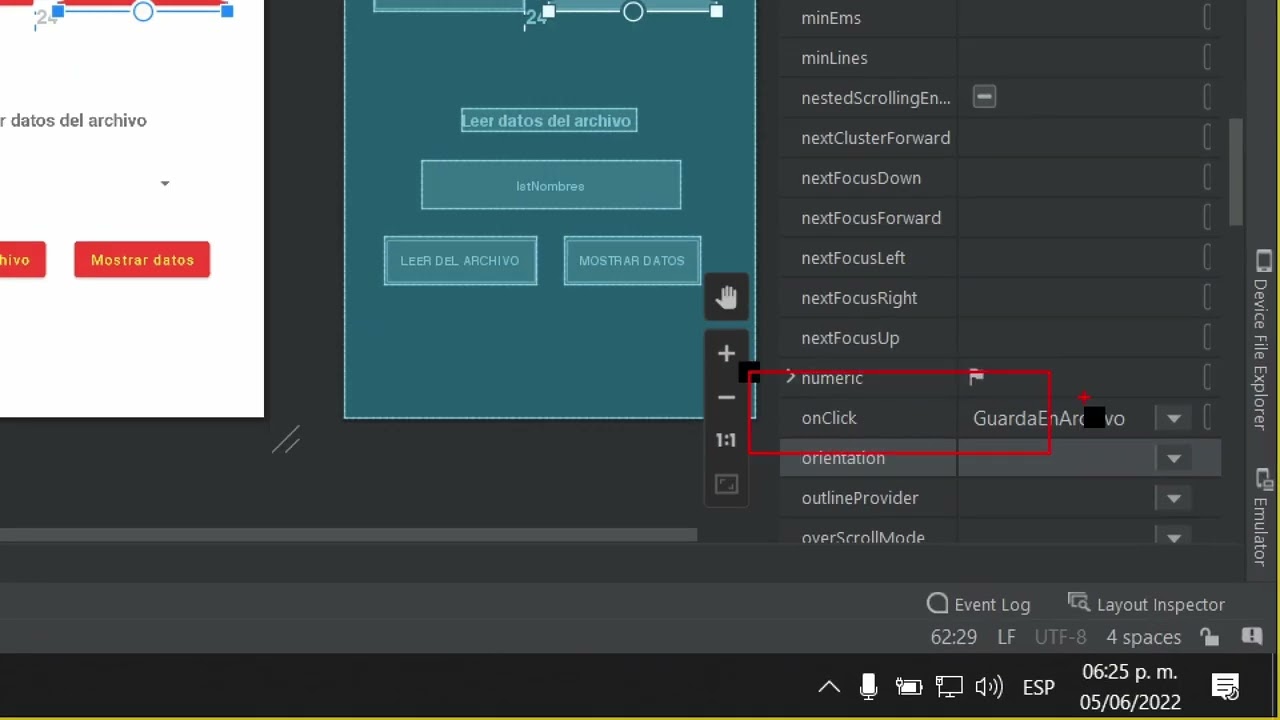Toggle the nestedScrollingEnabled checkbox

[x=984, y=97]
